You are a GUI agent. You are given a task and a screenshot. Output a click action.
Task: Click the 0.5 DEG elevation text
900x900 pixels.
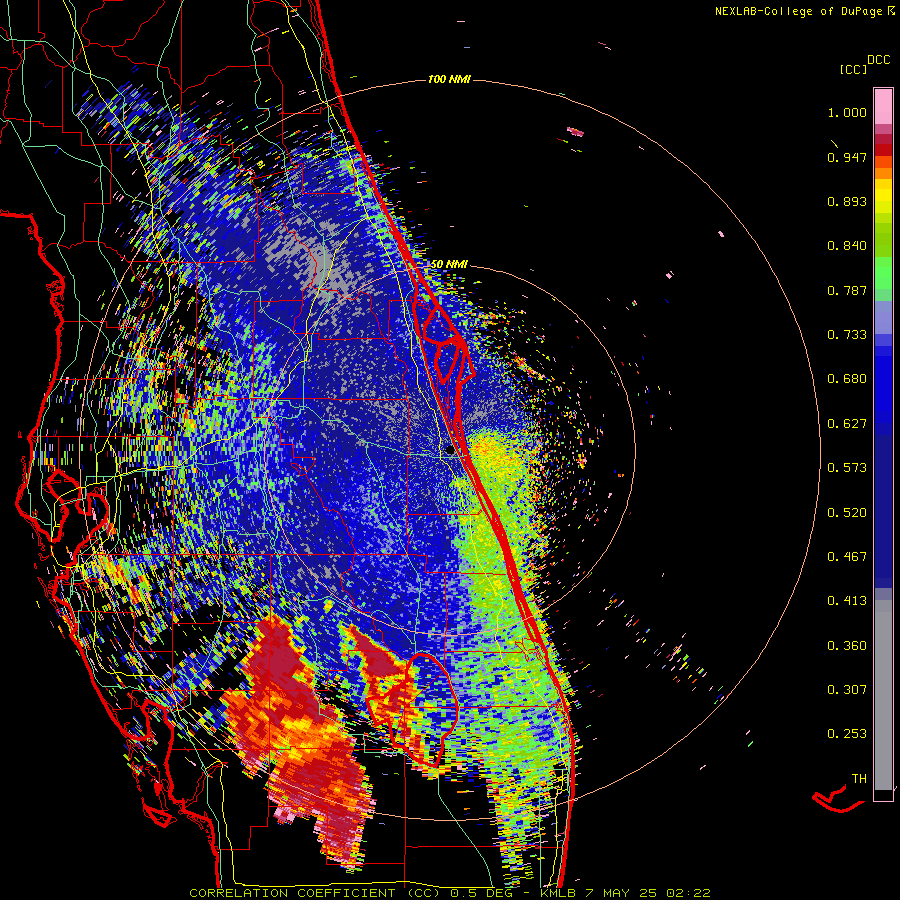pos(482,893)
